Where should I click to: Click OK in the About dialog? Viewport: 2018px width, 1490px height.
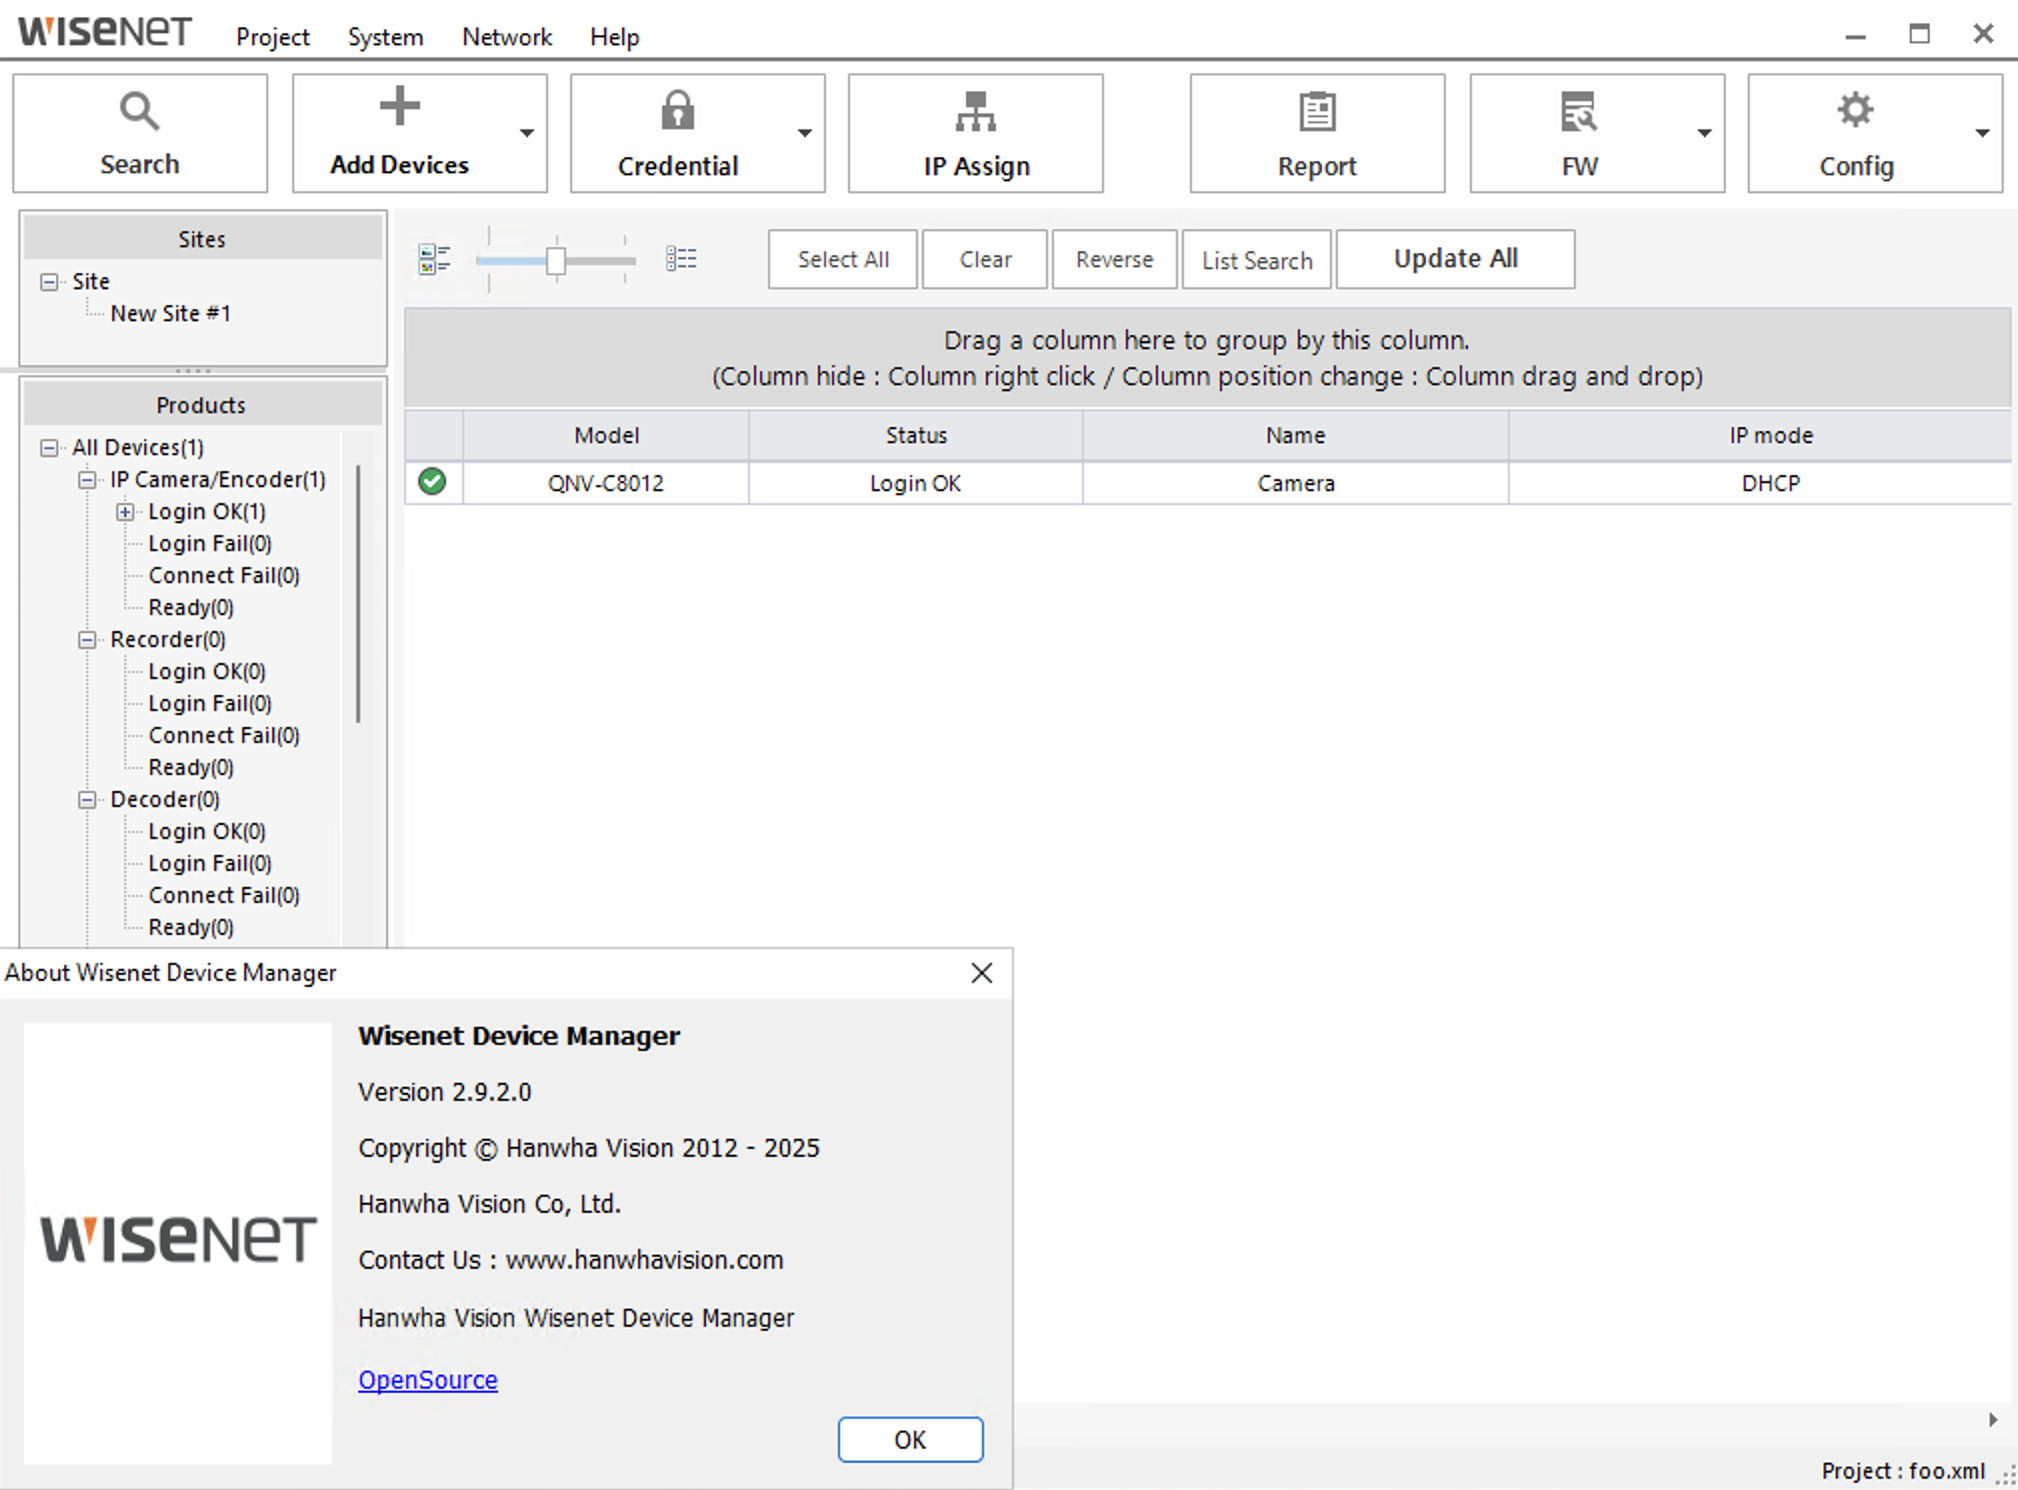(909, 1439)
